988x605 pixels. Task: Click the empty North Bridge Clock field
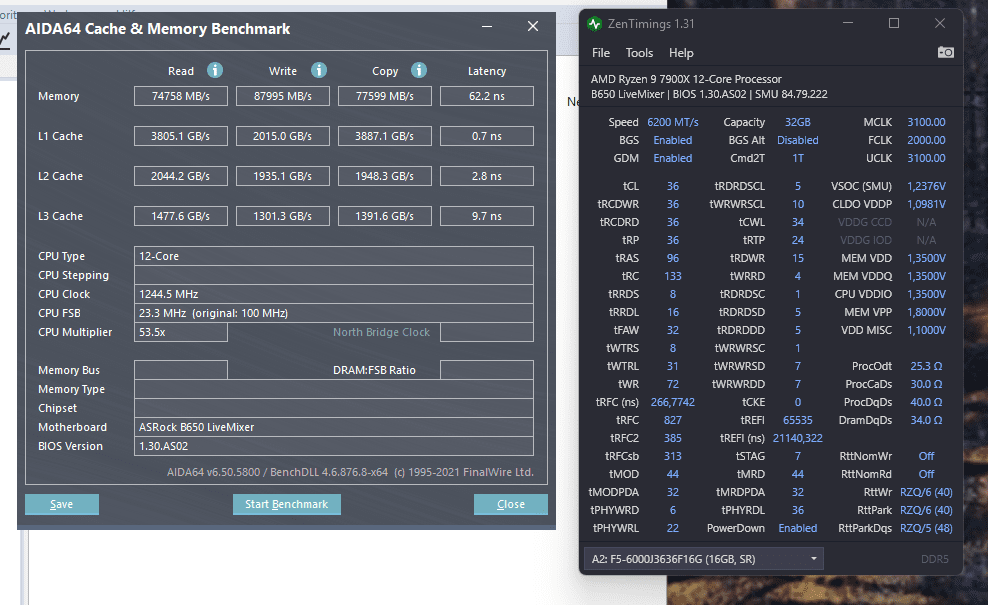pyautogui.click(x=487, y=332)
